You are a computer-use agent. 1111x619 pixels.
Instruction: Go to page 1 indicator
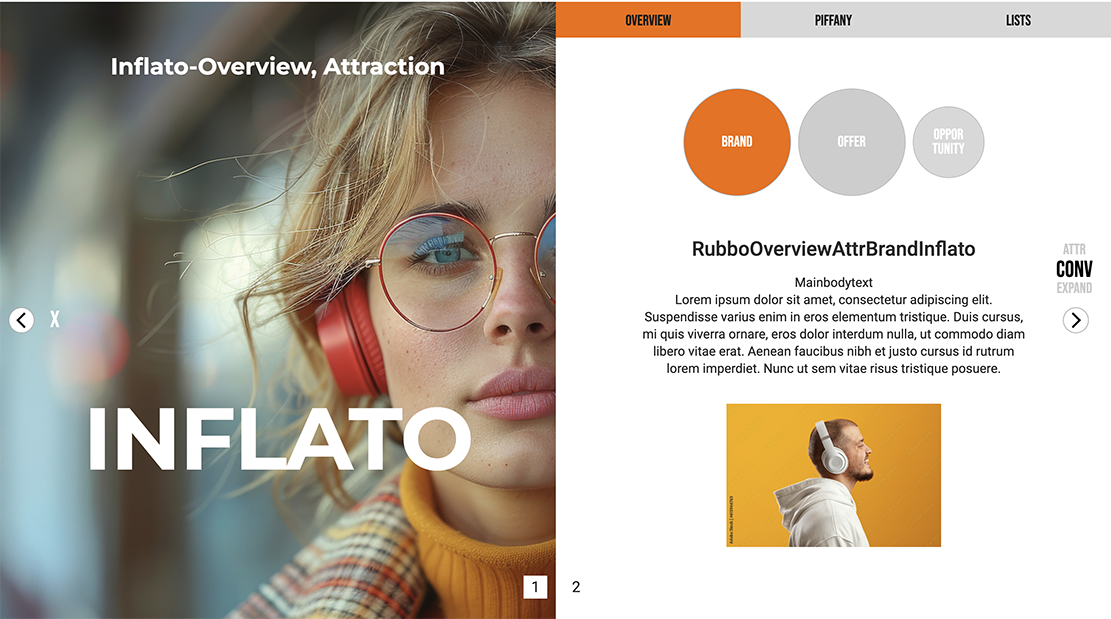[535, 586]
